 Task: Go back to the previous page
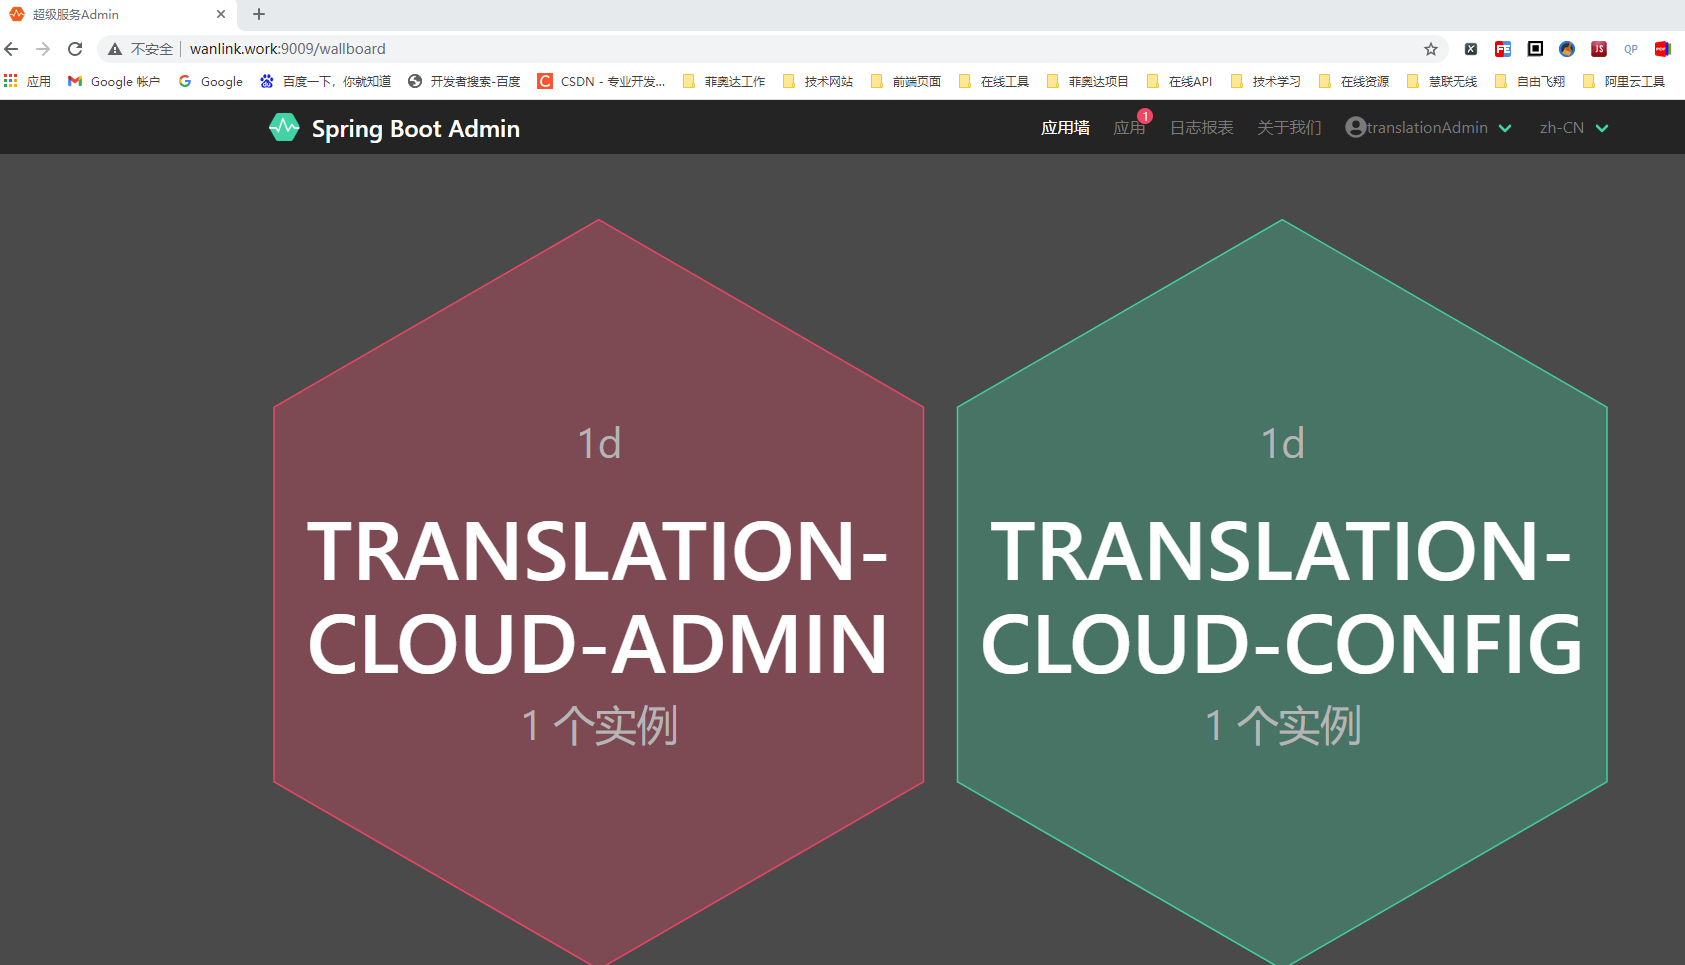[x=12, y=49]
